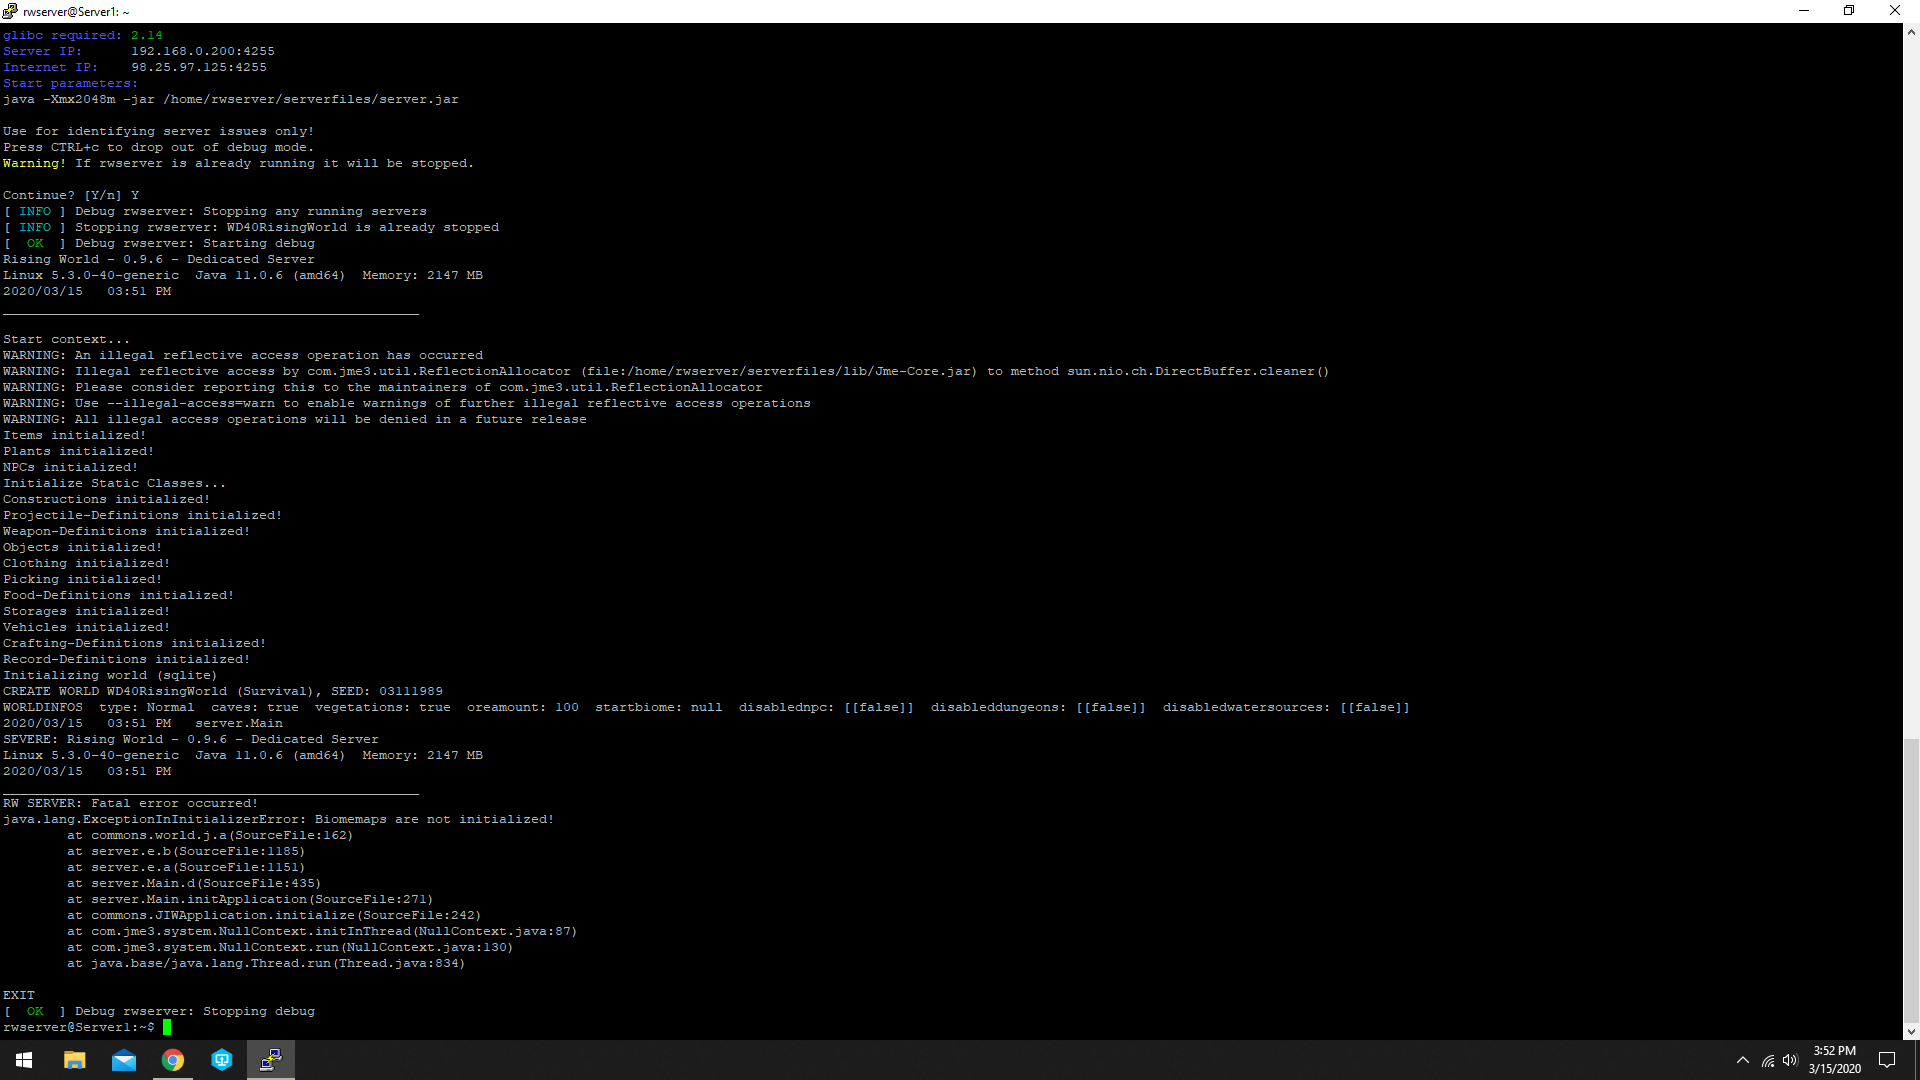The height and width of the screenshot is (1080, 1920).
Task: Open the PuTTY system menu icon in title bar
Action: [x=10, y=11]
